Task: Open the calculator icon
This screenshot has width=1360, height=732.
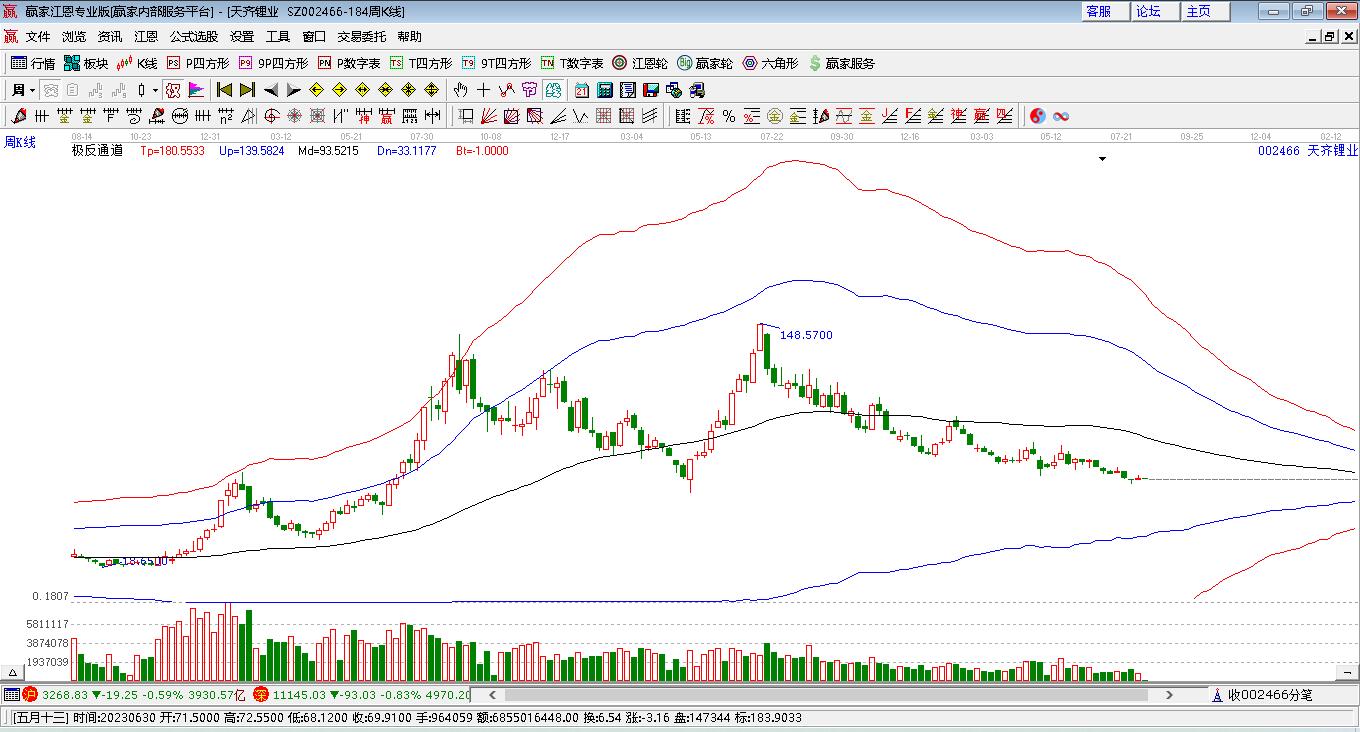Action: click(605, 90)
